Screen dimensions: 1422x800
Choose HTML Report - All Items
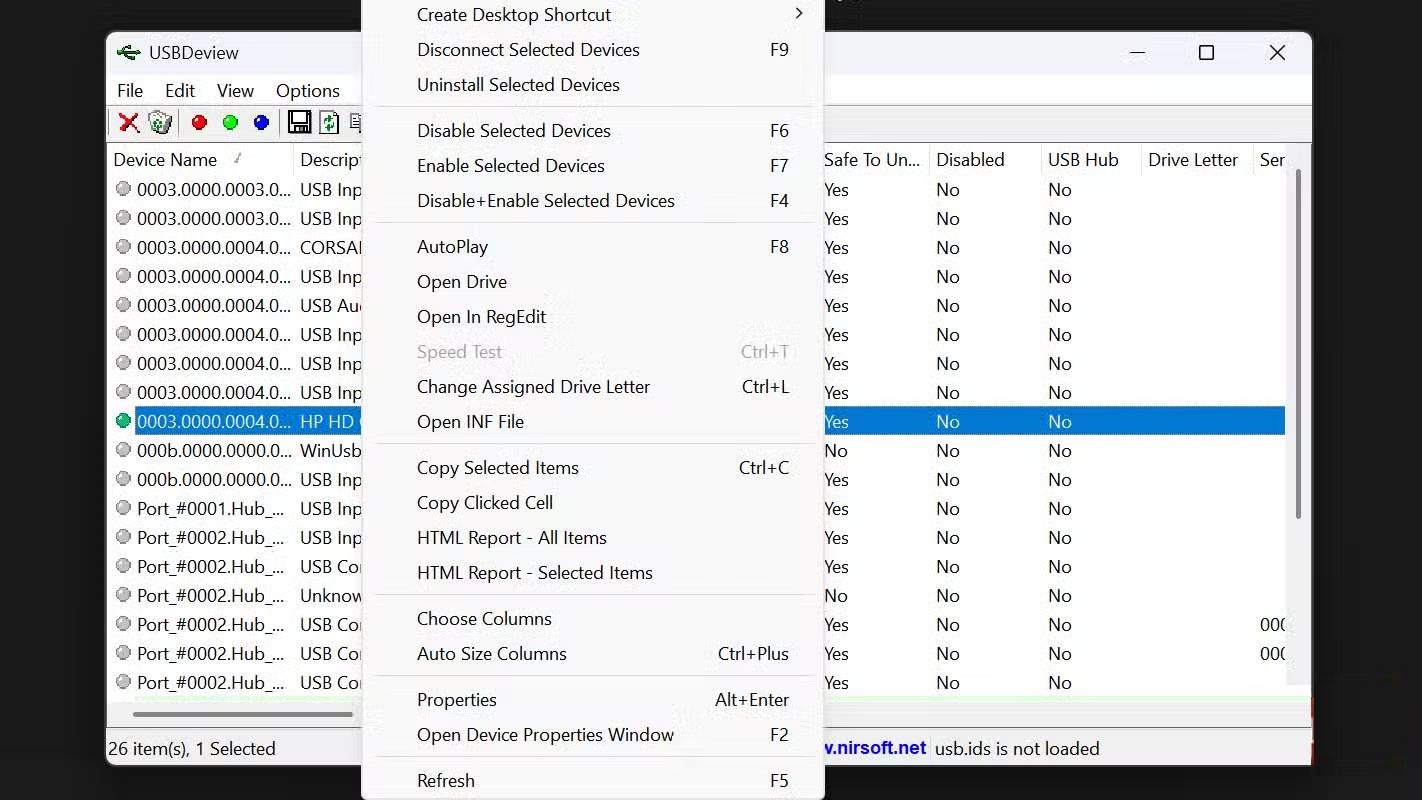pyautogui.click(x=593, y=538)
